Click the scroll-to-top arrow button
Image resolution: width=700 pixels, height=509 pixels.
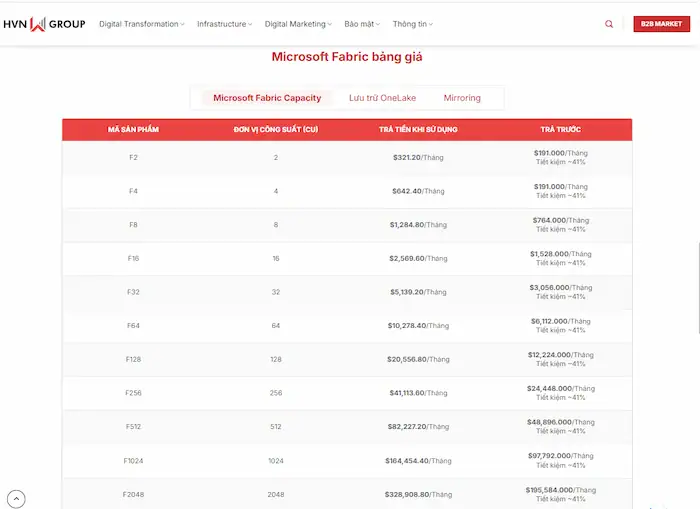[15, 499]
